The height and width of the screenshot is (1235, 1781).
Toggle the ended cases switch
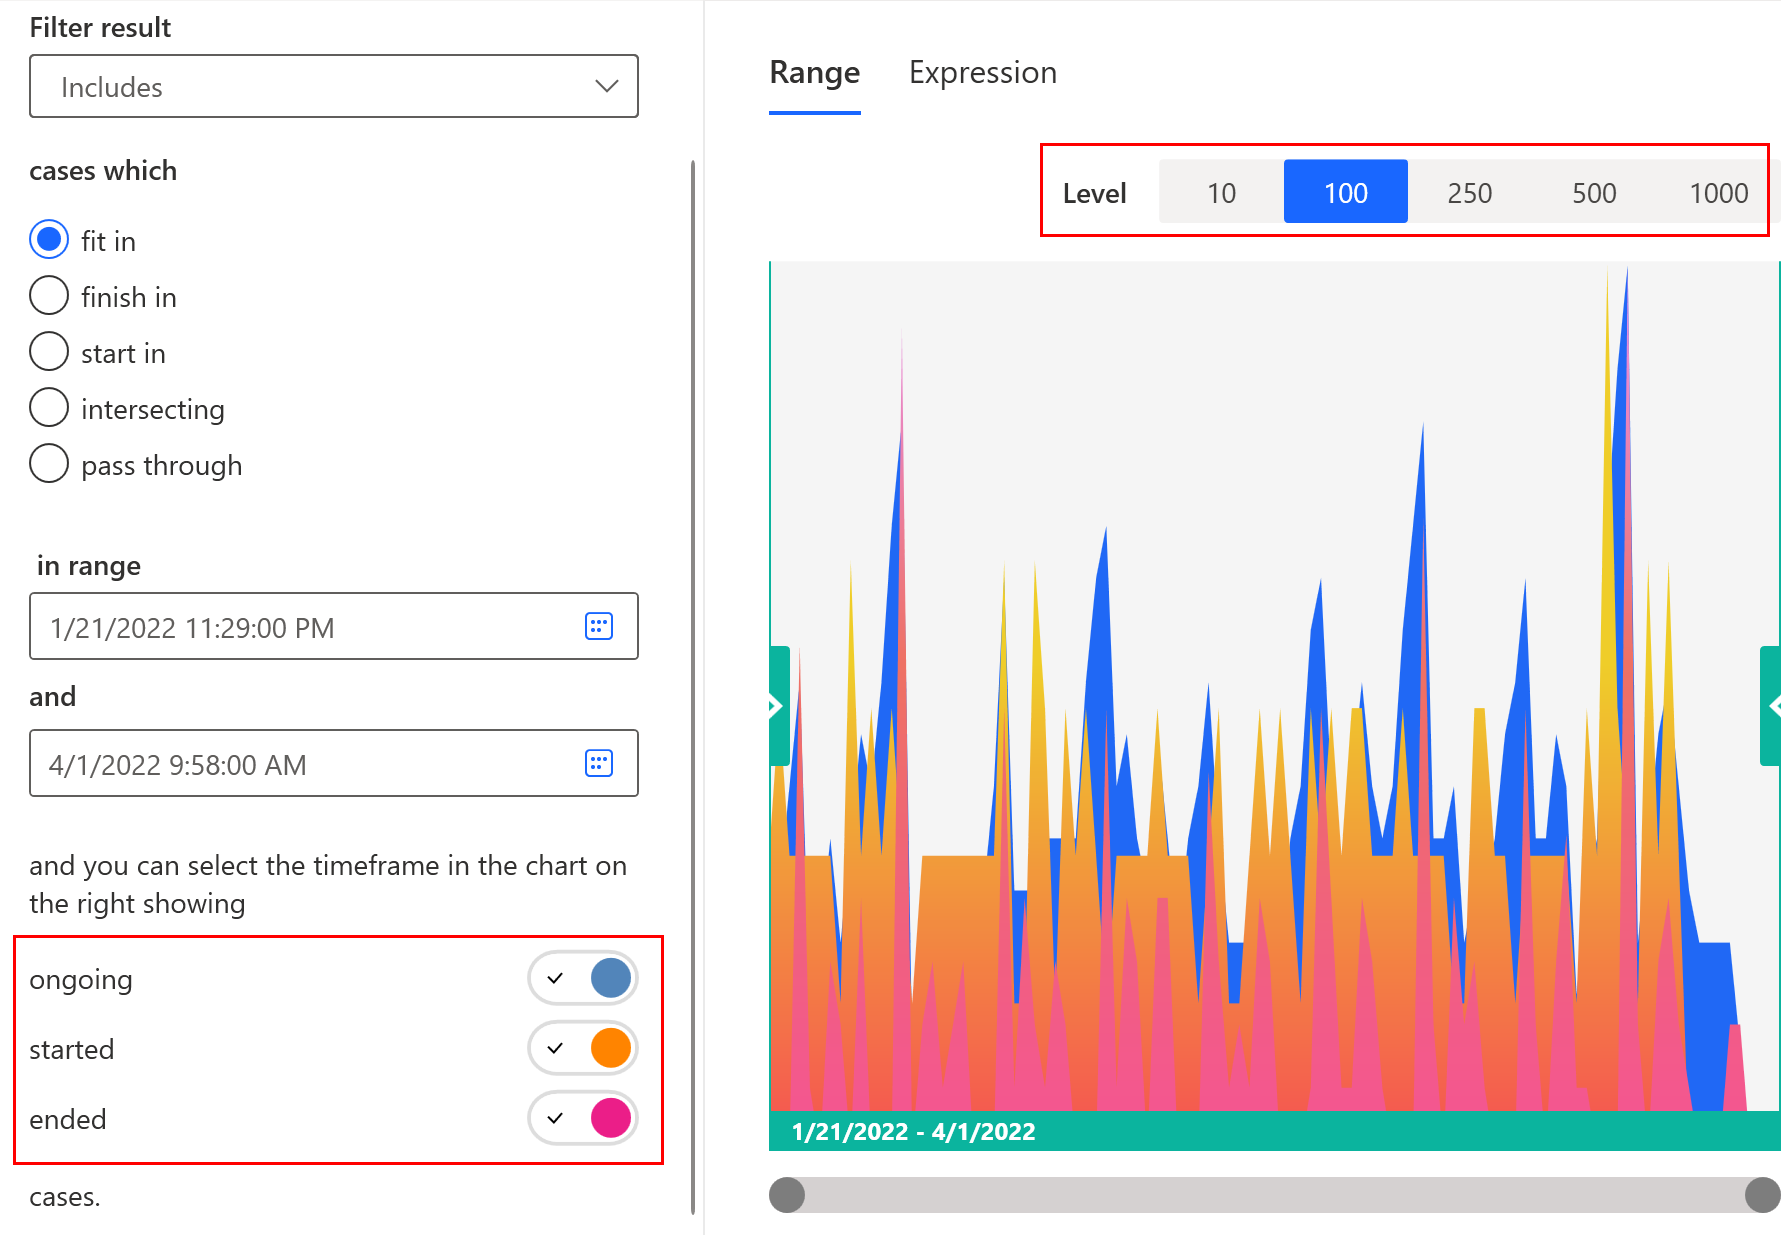click(x=583, y=1118)
